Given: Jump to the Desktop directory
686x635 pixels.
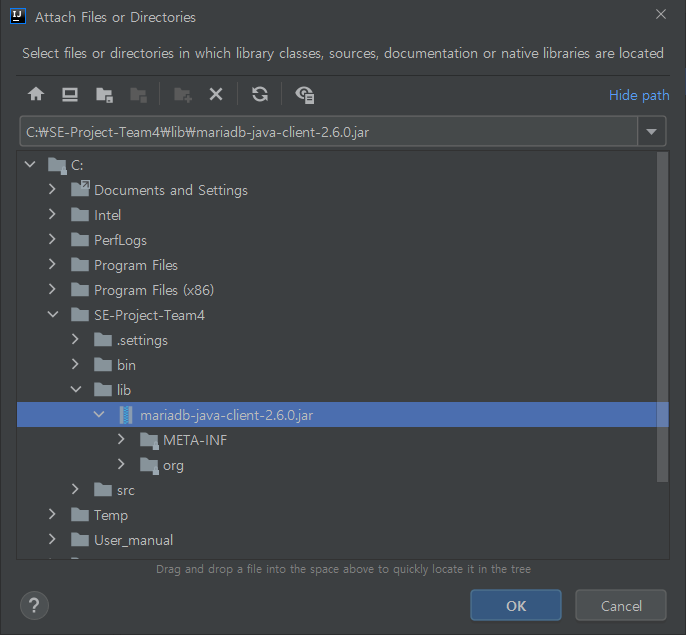Looking at the screenshot, I should pos(70,94).
